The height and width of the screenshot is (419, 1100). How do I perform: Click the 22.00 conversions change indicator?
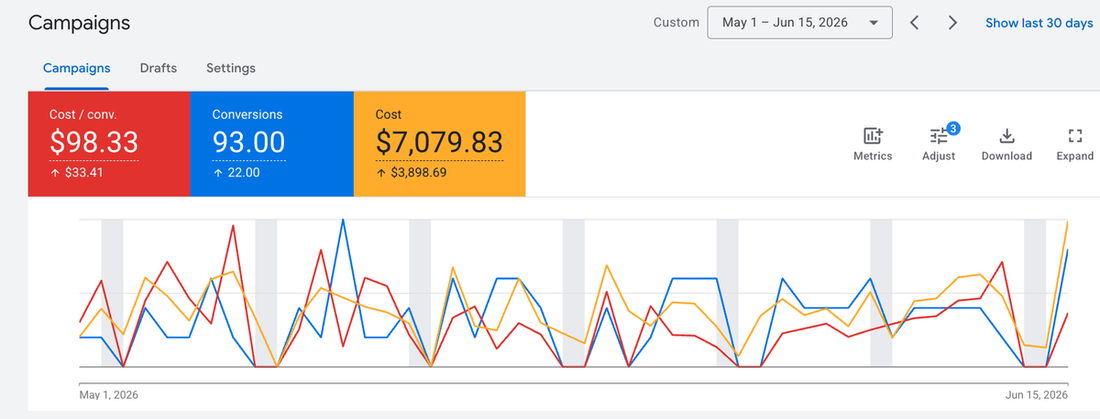coord(236,173)
